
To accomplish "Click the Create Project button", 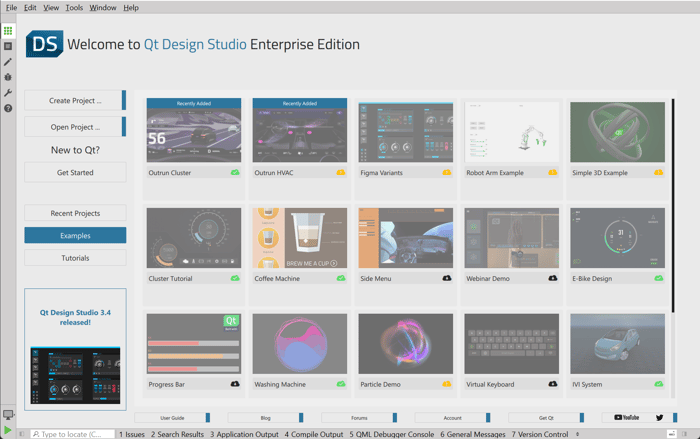I will pyautogui.click(x=75, y=100).
